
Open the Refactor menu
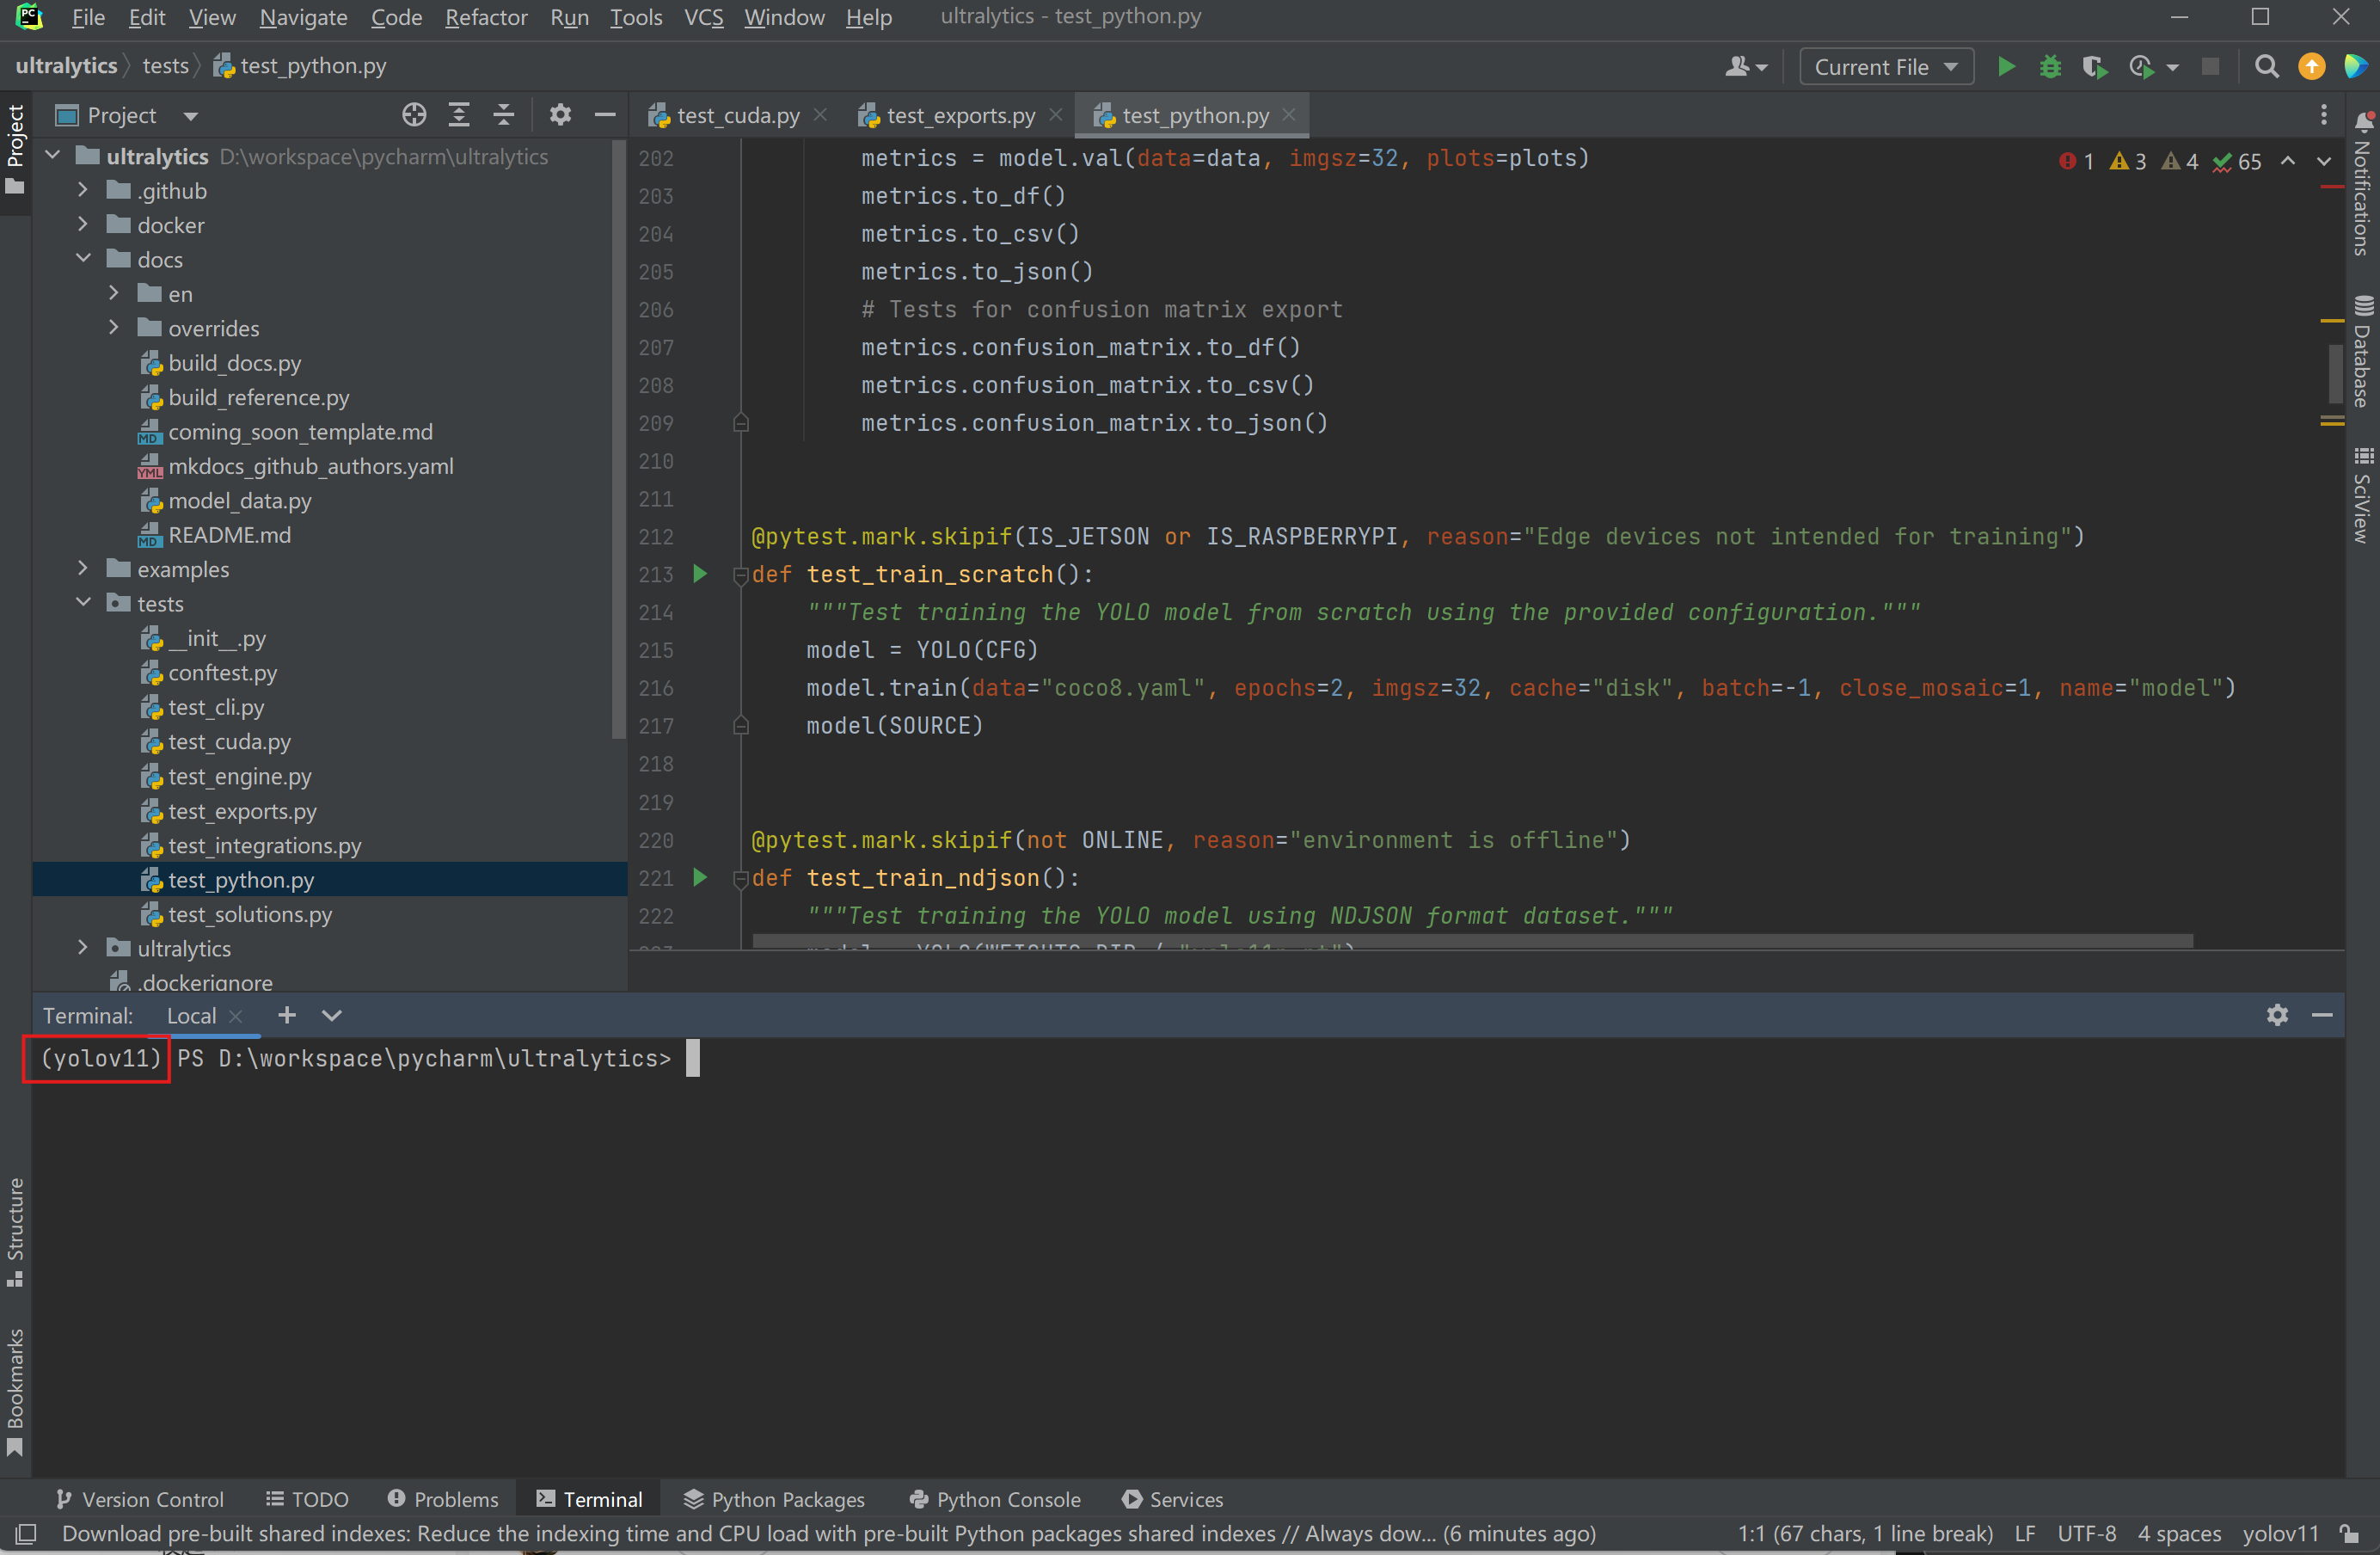click(486, 17)
